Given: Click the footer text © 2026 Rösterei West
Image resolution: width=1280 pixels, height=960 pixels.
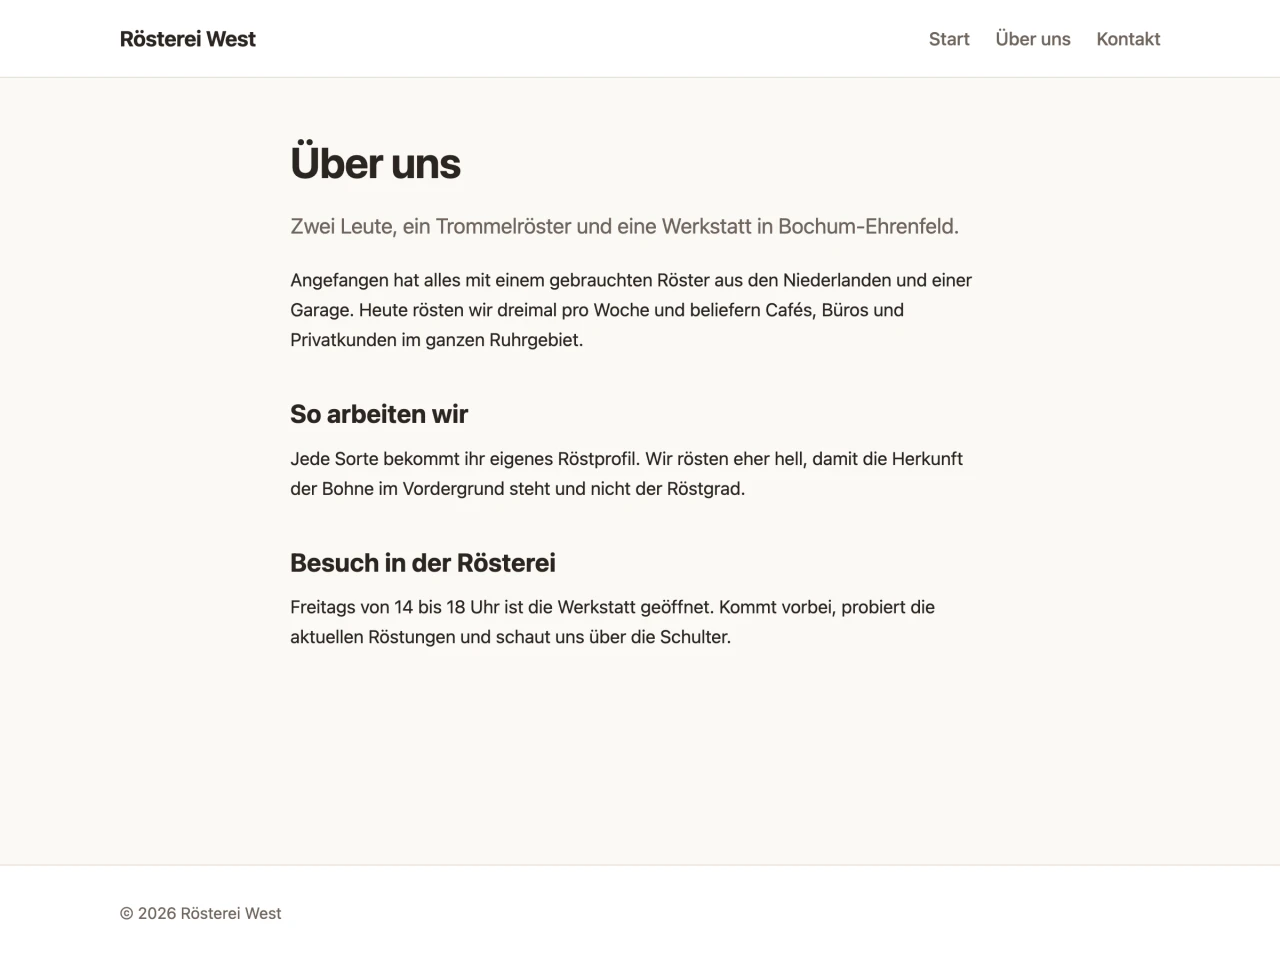Looking at the screenshot, I should pyautogui.click(x=201, y=913).
